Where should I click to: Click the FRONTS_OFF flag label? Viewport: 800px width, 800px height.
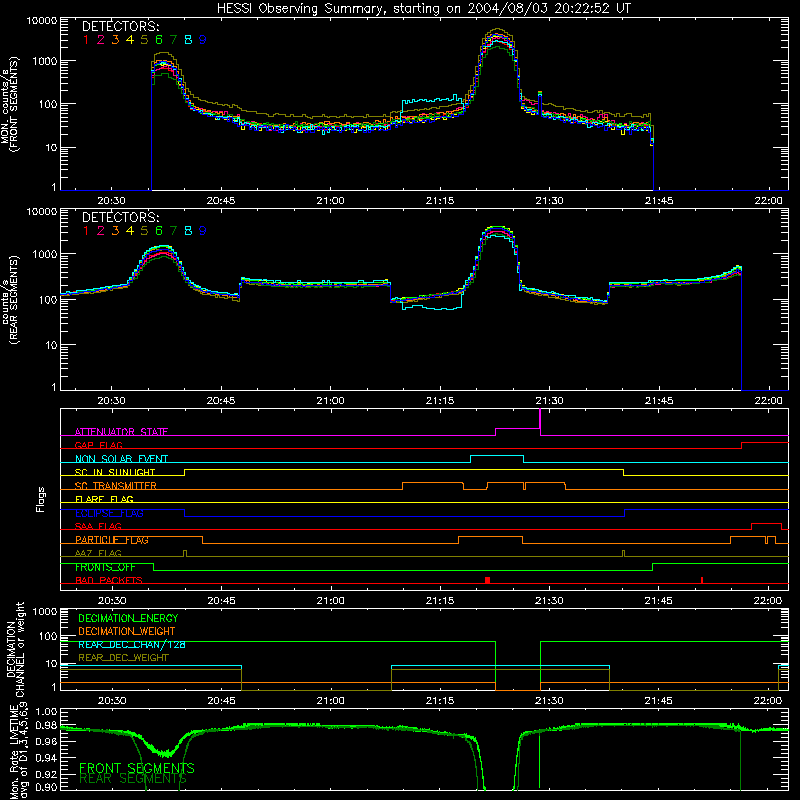[105, 567]
